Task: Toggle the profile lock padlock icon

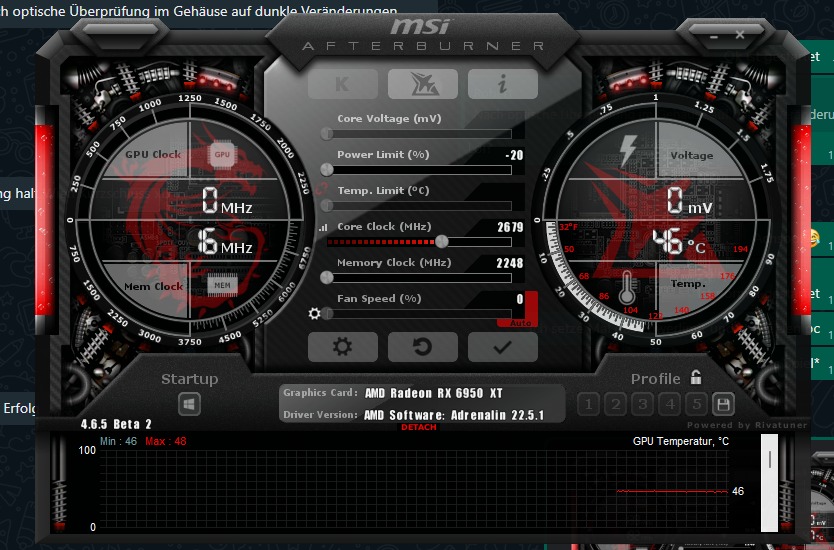Action: [x=696, y=377]
